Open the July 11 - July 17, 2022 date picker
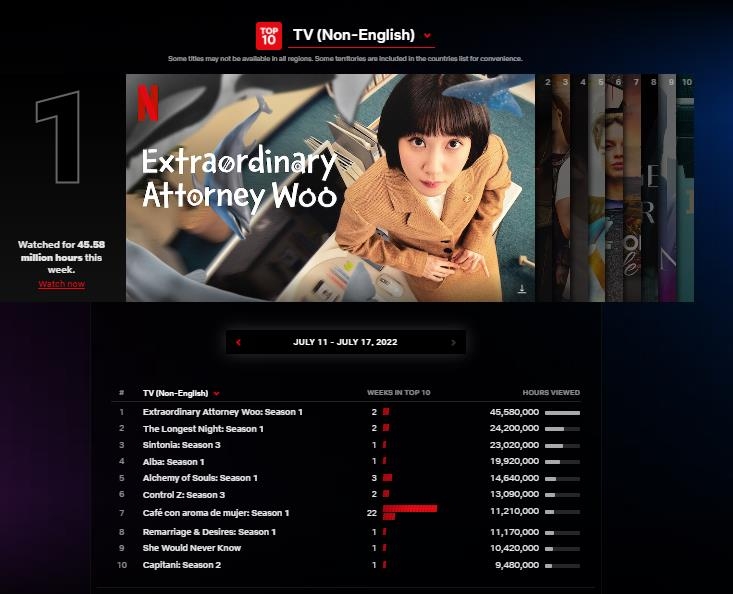 pos(345,342)
